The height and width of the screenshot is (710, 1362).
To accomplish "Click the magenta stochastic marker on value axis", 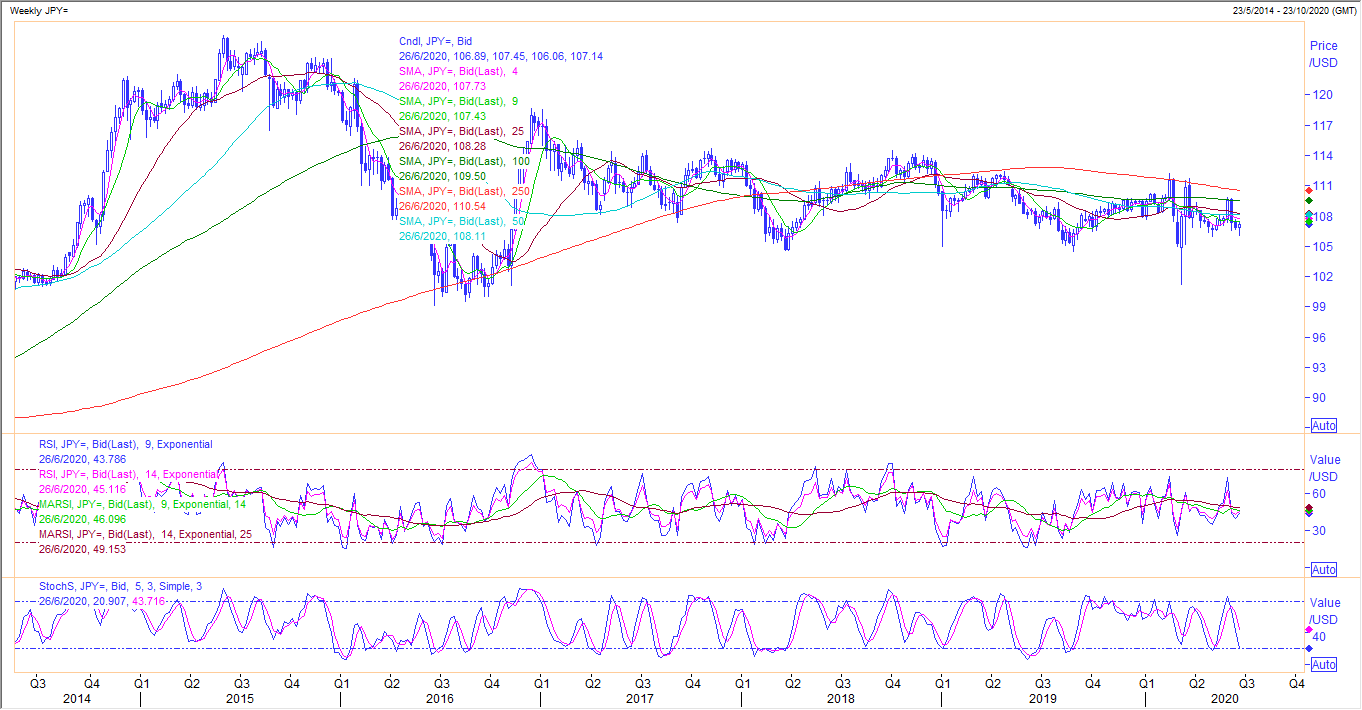I will tap(1308, 631).
